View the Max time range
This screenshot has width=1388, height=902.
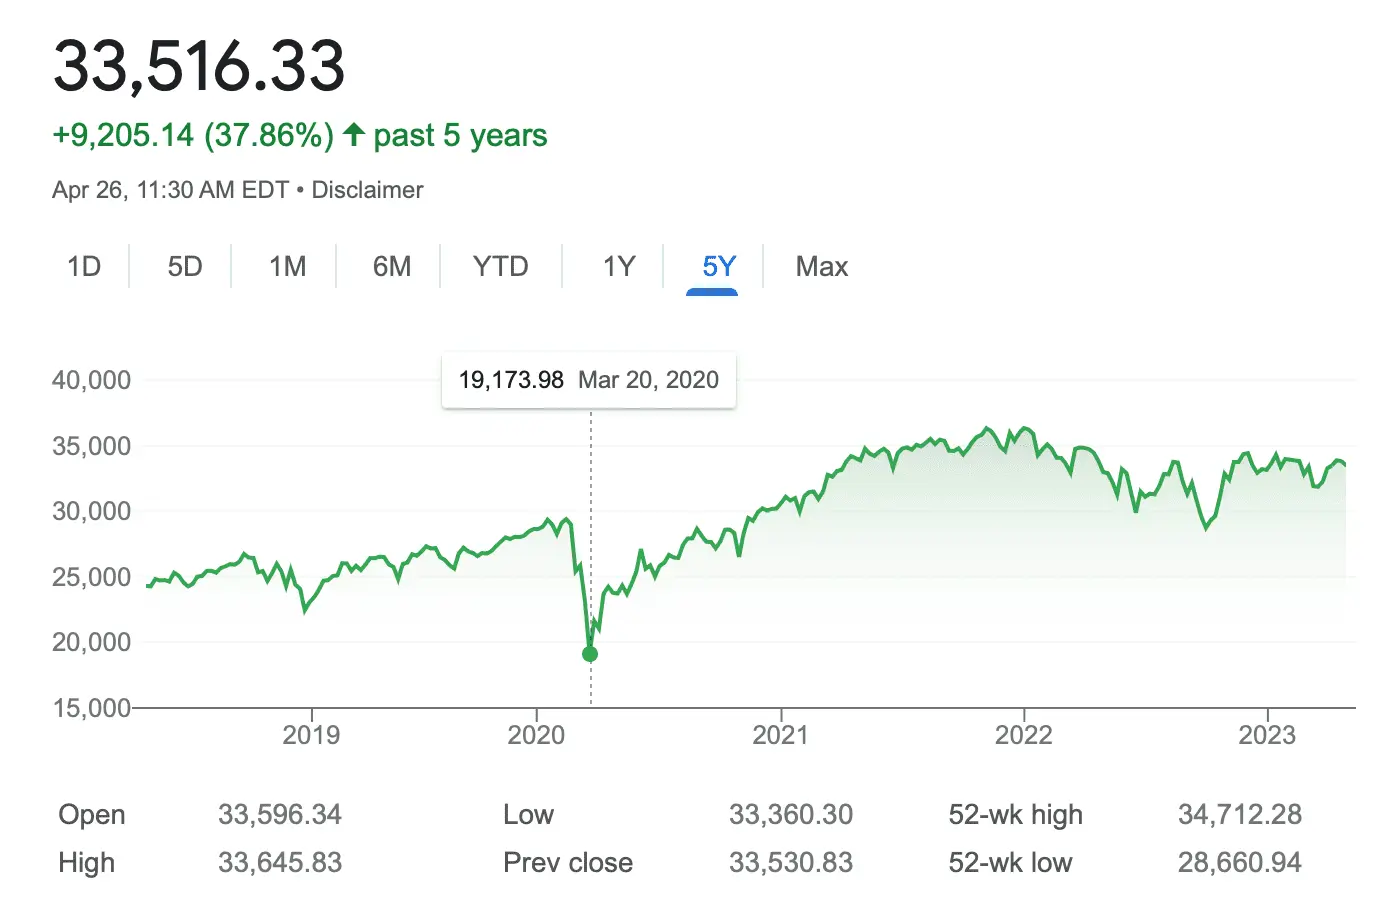[x=821, y=267]
